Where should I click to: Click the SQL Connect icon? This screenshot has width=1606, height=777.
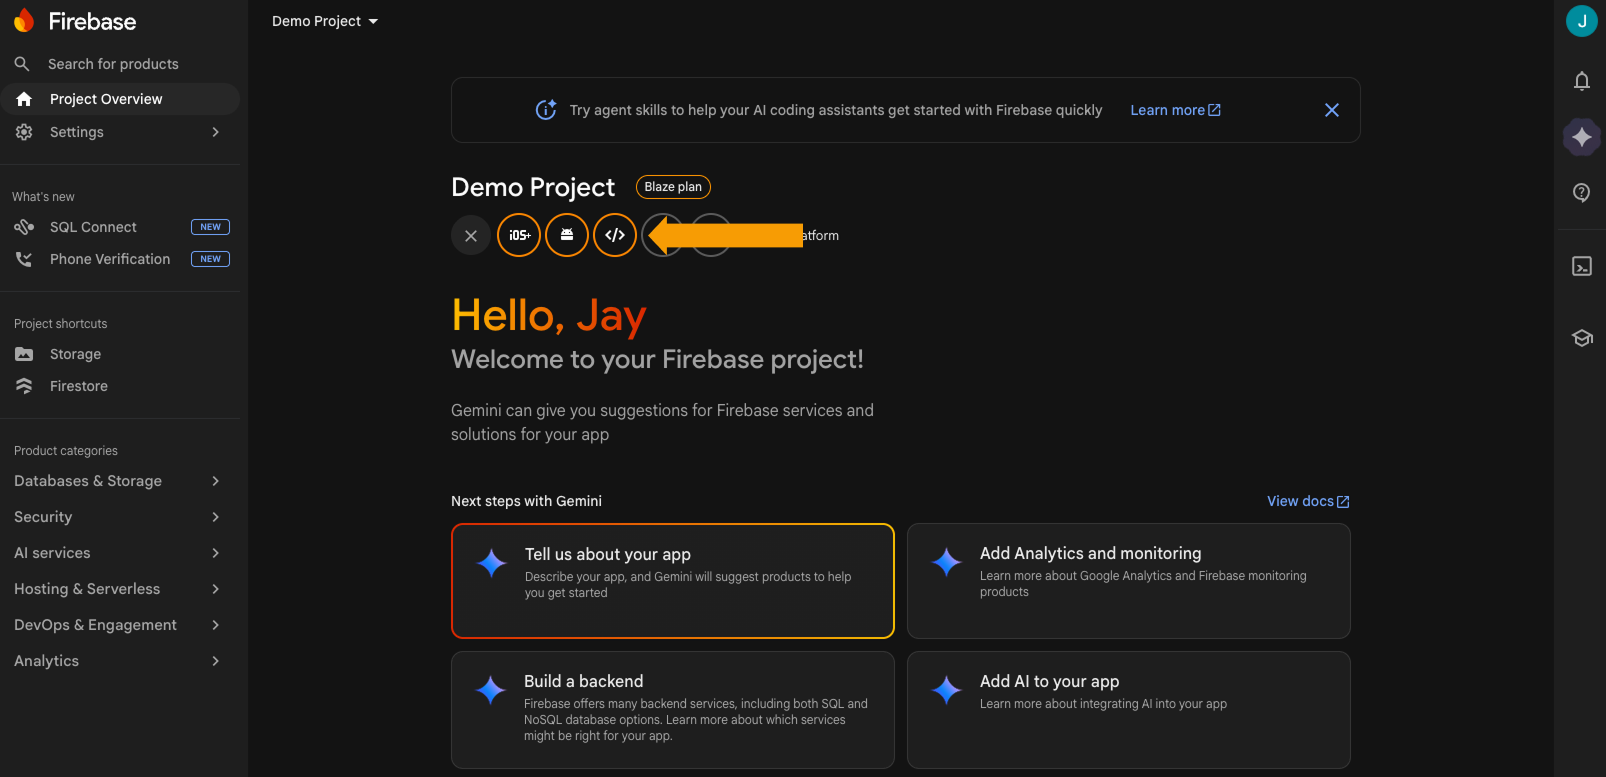point(24,227)
